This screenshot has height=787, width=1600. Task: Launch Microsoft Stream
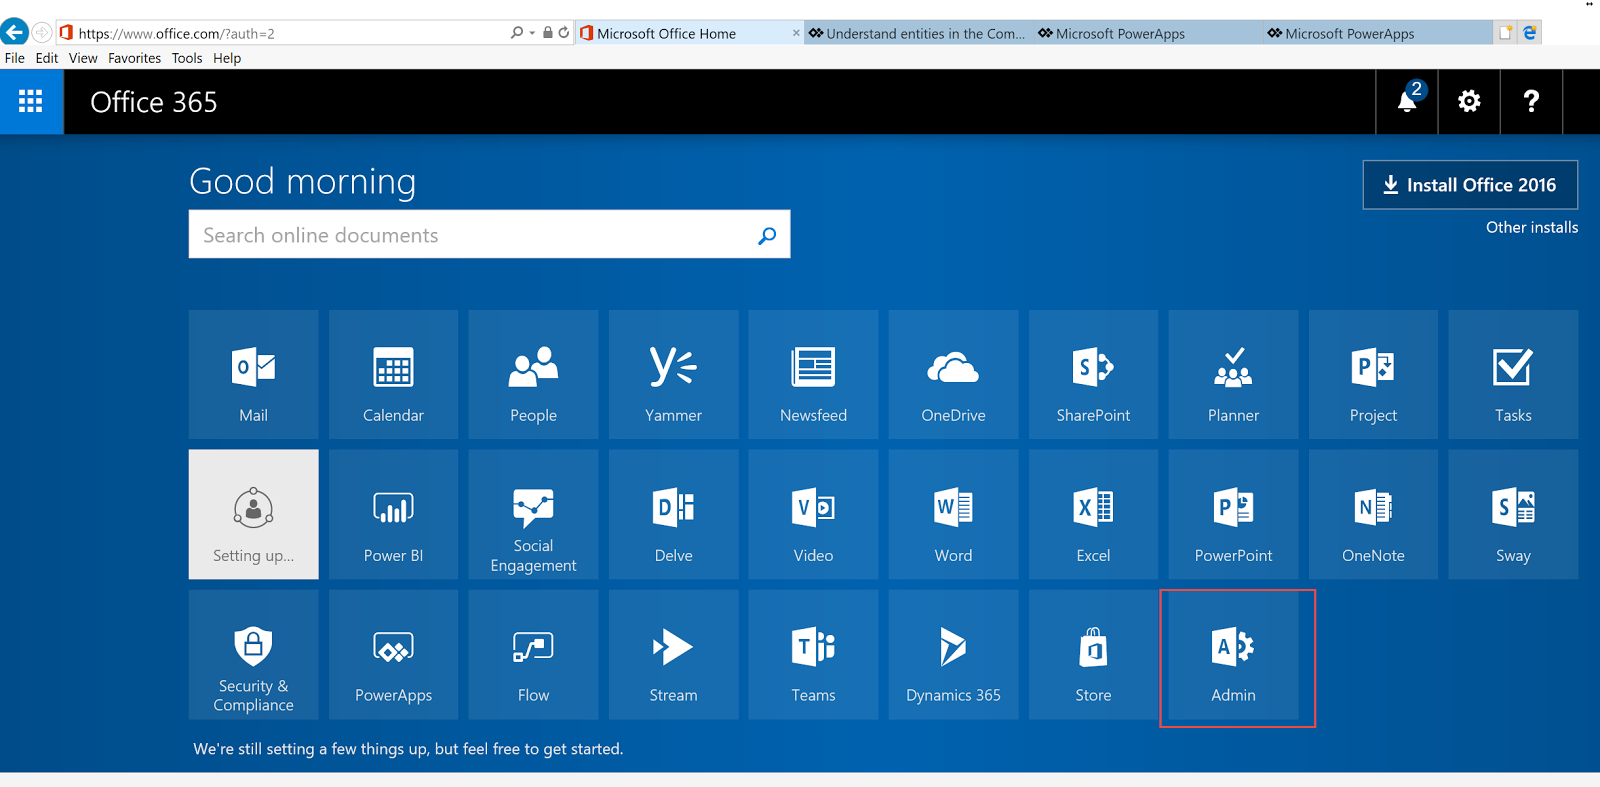point(673,654)
